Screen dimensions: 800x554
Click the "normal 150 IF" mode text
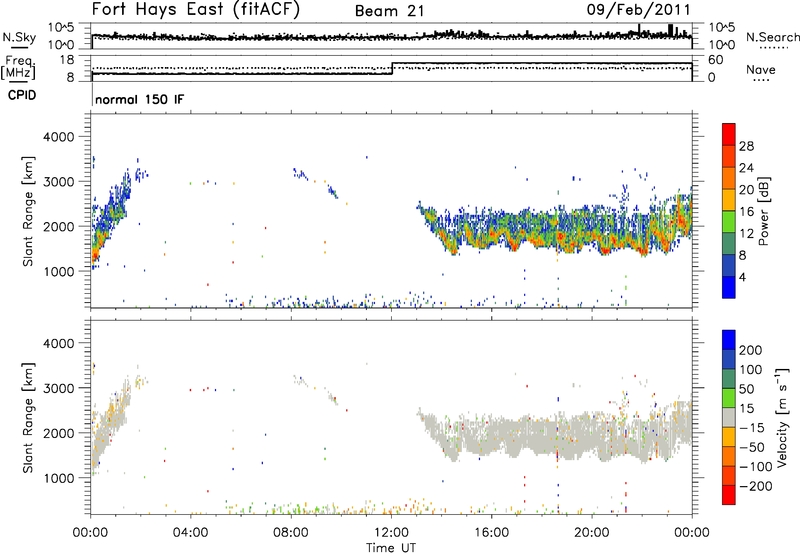tap(139, 99)
